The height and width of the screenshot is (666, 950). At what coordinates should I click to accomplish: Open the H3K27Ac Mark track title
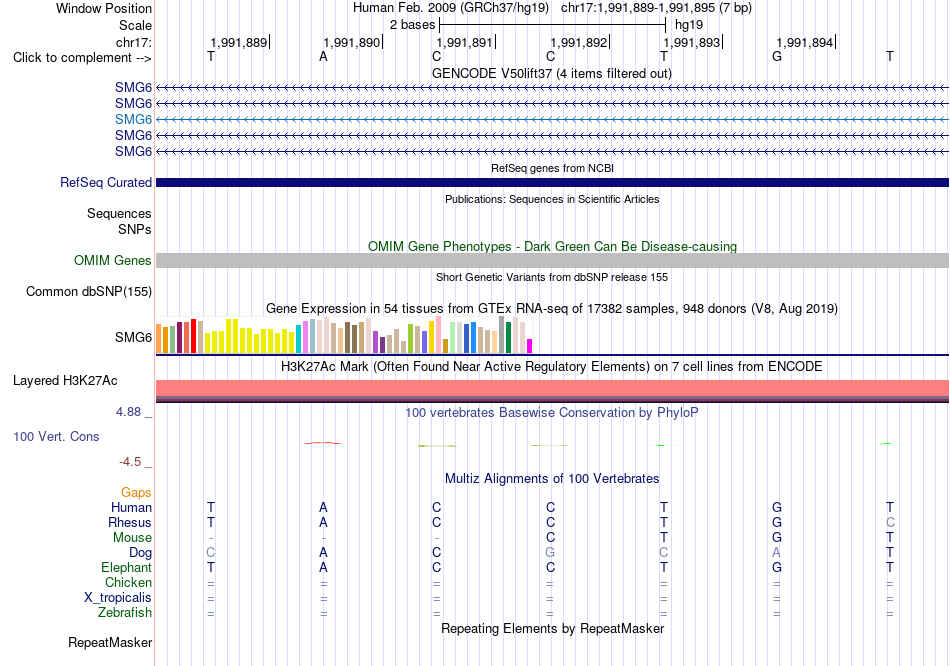(x=552, y=367)
